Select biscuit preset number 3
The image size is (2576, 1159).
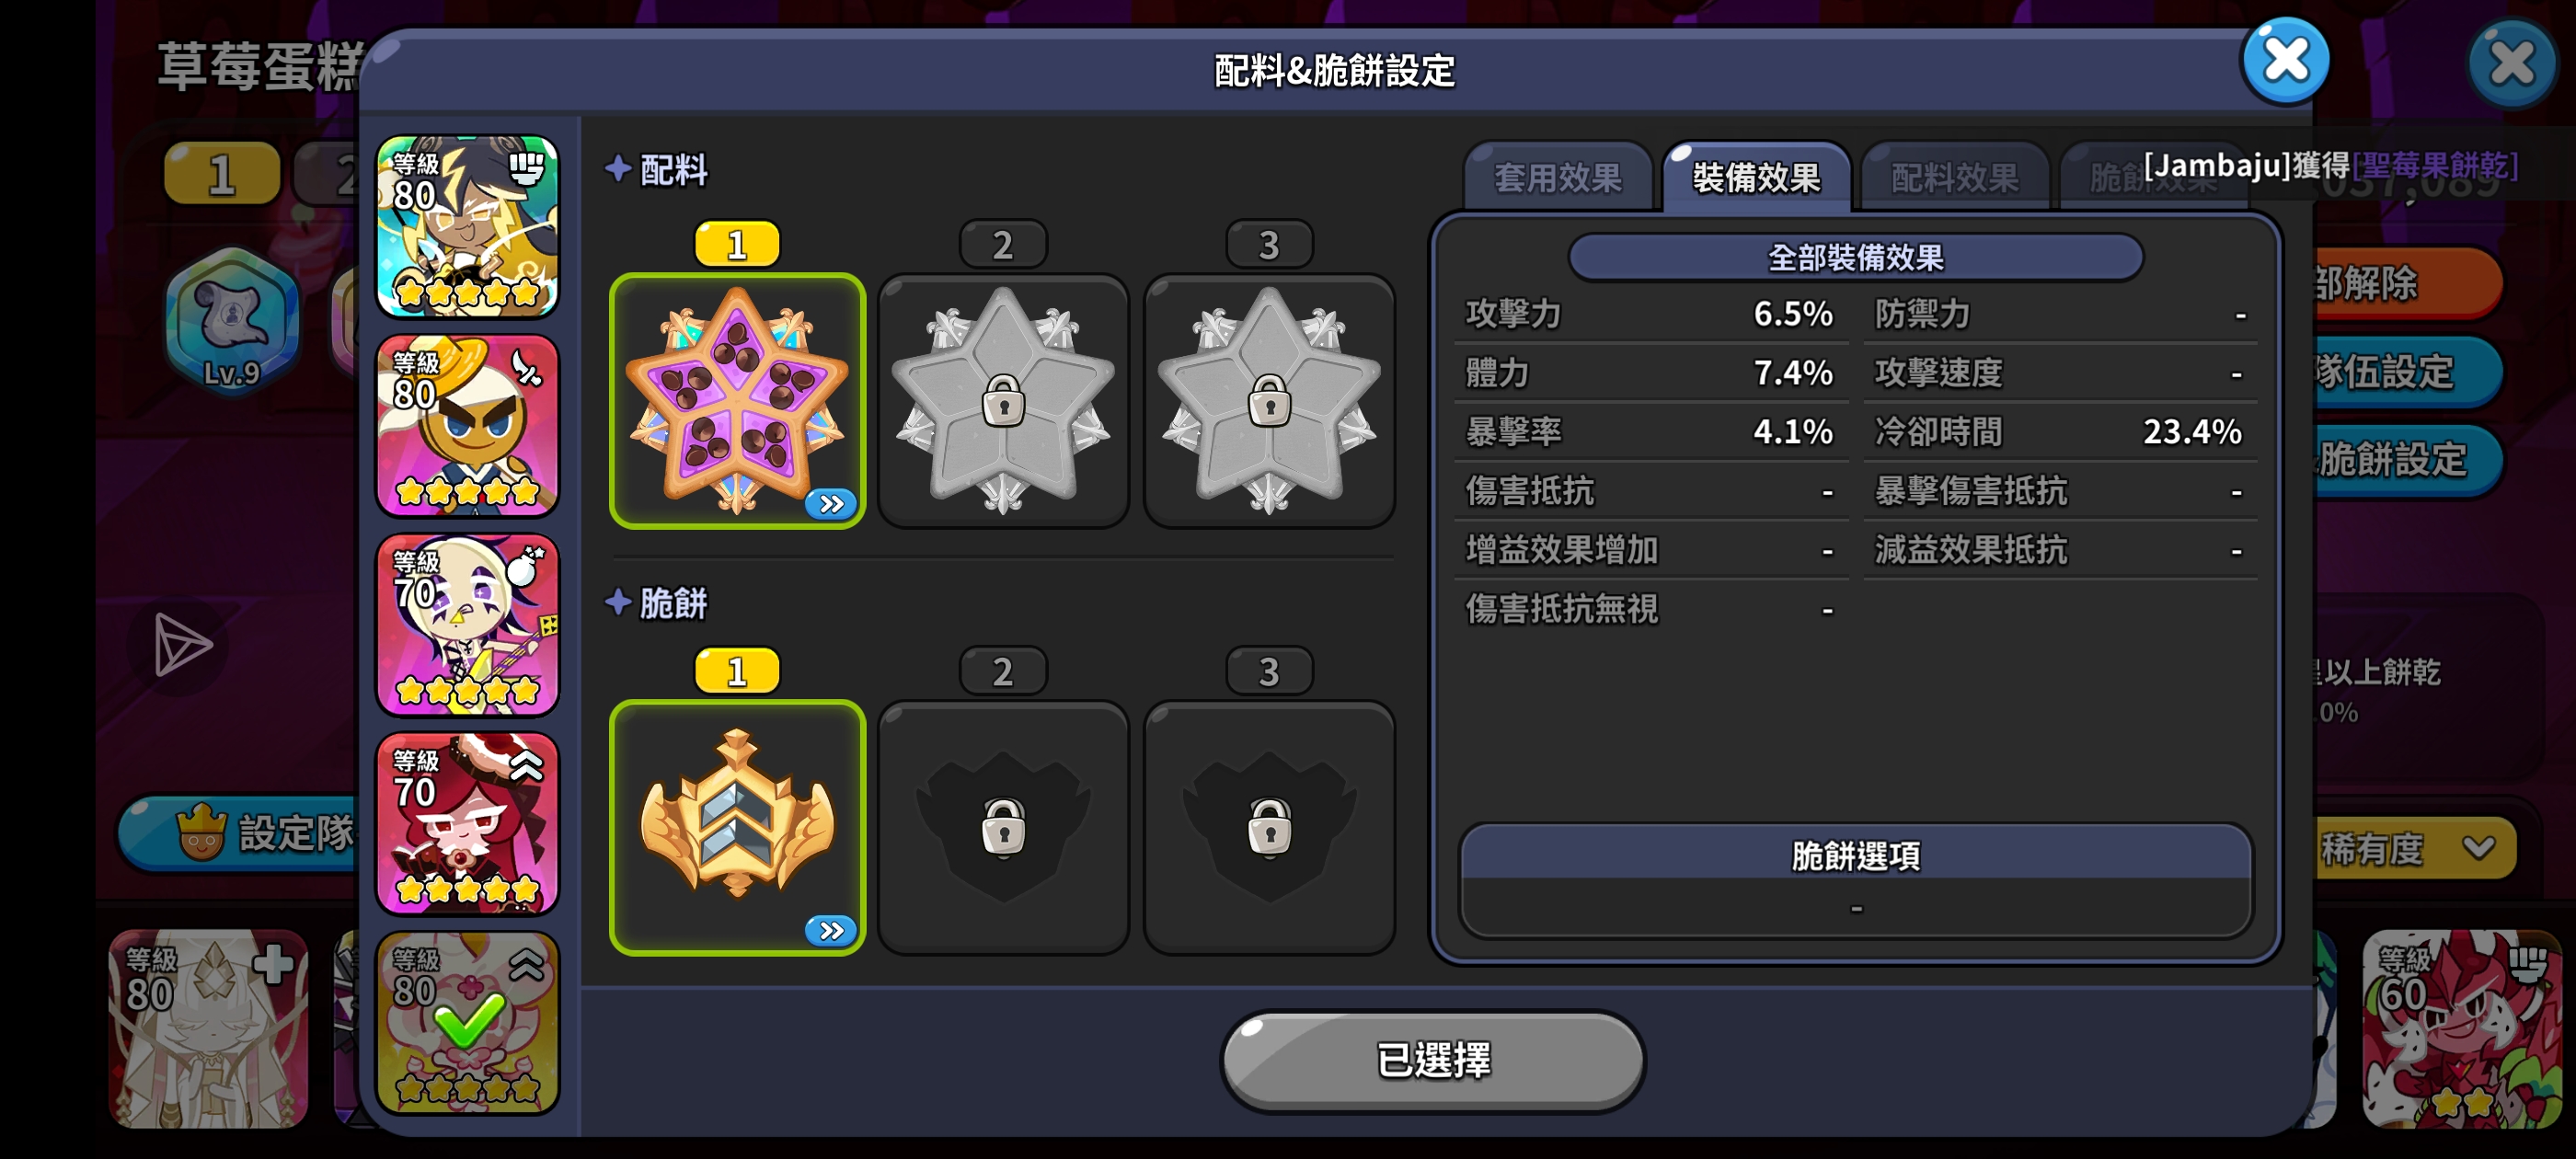pyautogui.click(x=1269, y=671)
